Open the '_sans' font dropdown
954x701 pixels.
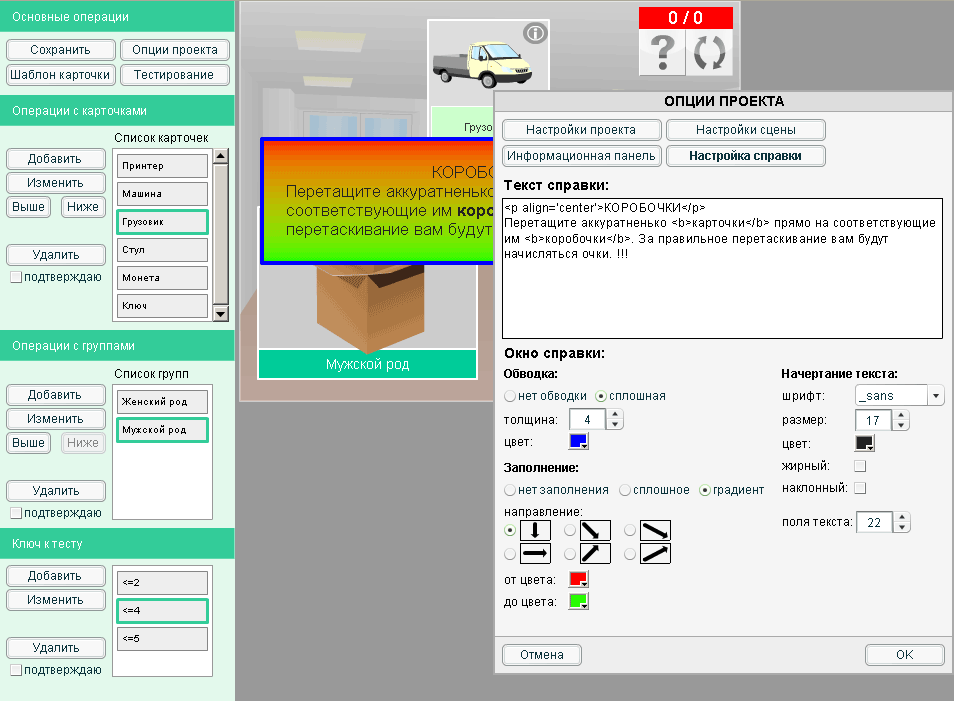tap(936, 396)
